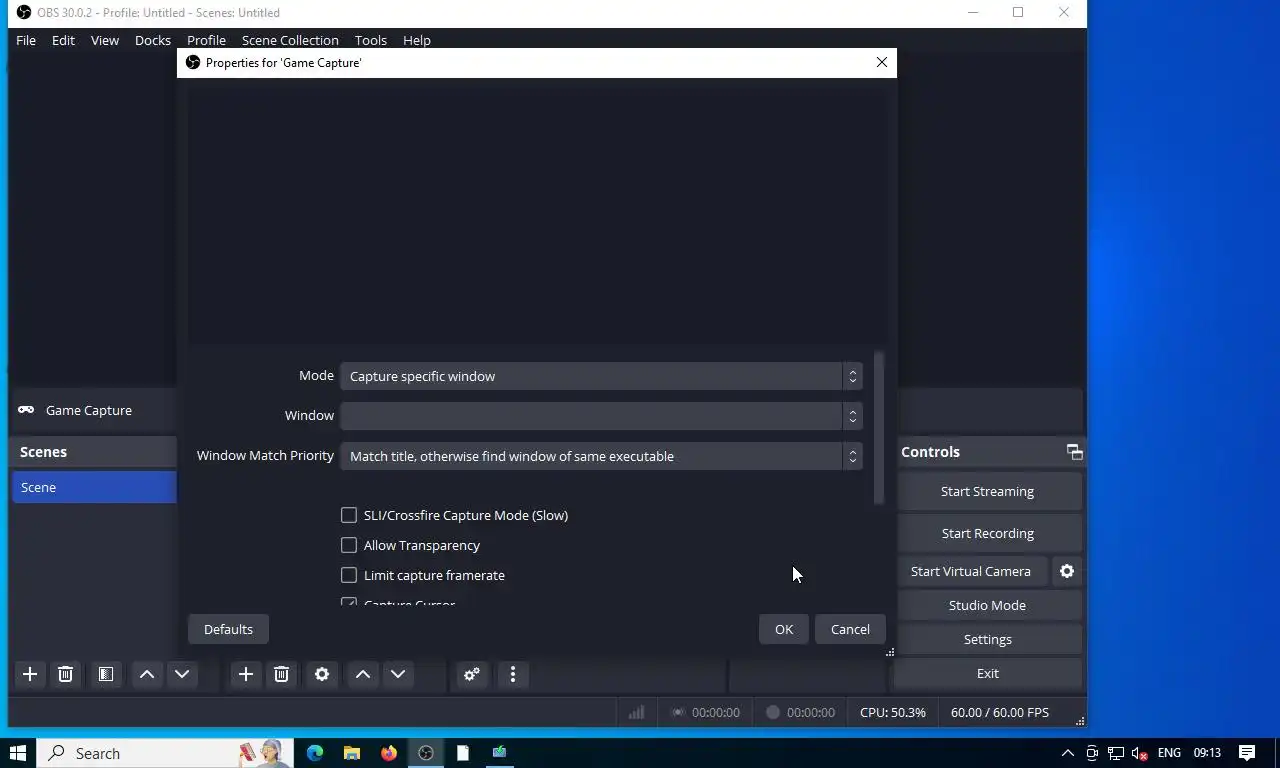Move scene up with Scenes toolbar arrow
Screen dimensions: 1280x768
click(147, 674)
